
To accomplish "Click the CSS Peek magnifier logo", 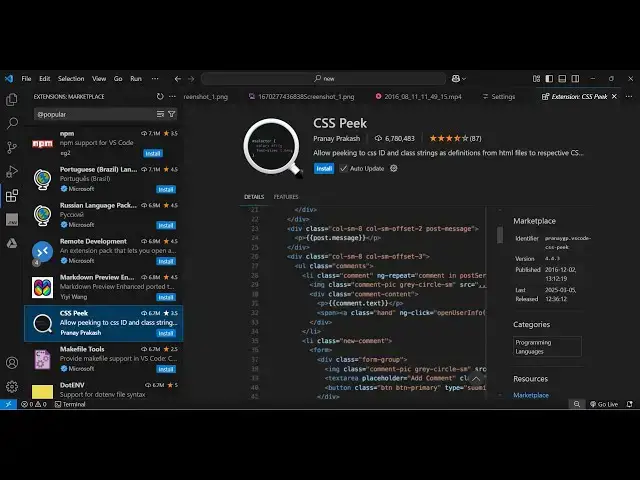I will click(273, 148).
